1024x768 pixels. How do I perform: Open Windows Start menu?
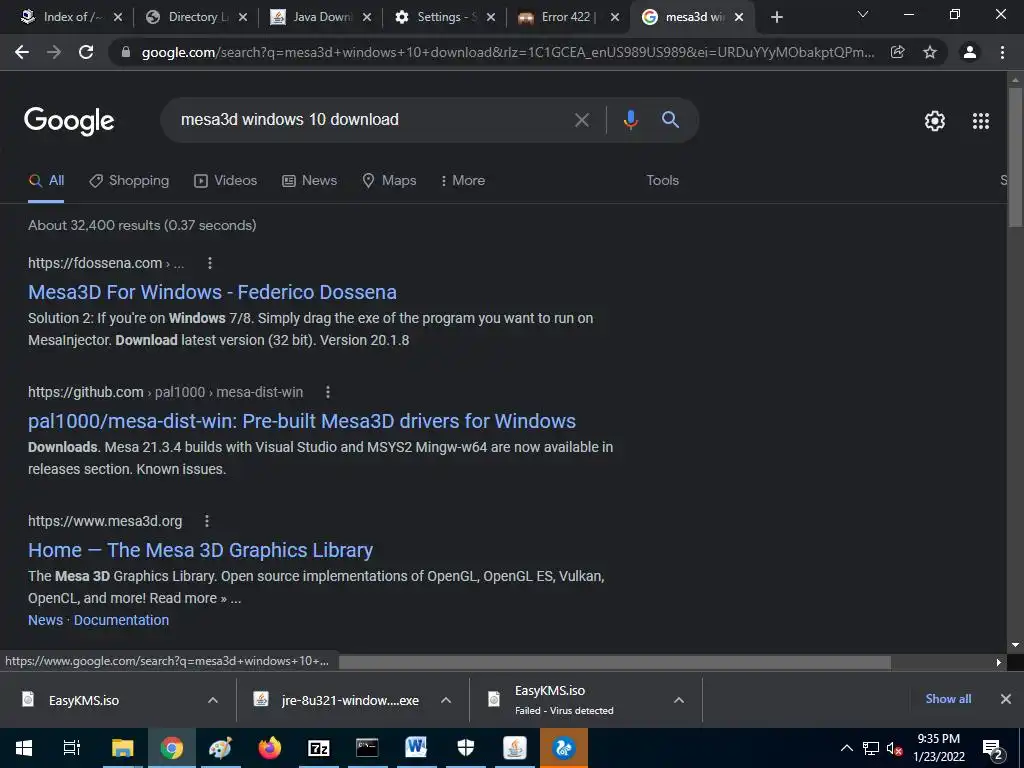click(24, 748)
